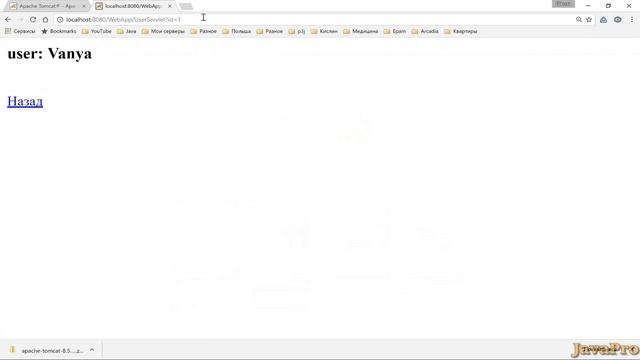This screenshot has height=360, width=640.
Task: Open the downloaded apache-tomcat file
Action: 47,351
